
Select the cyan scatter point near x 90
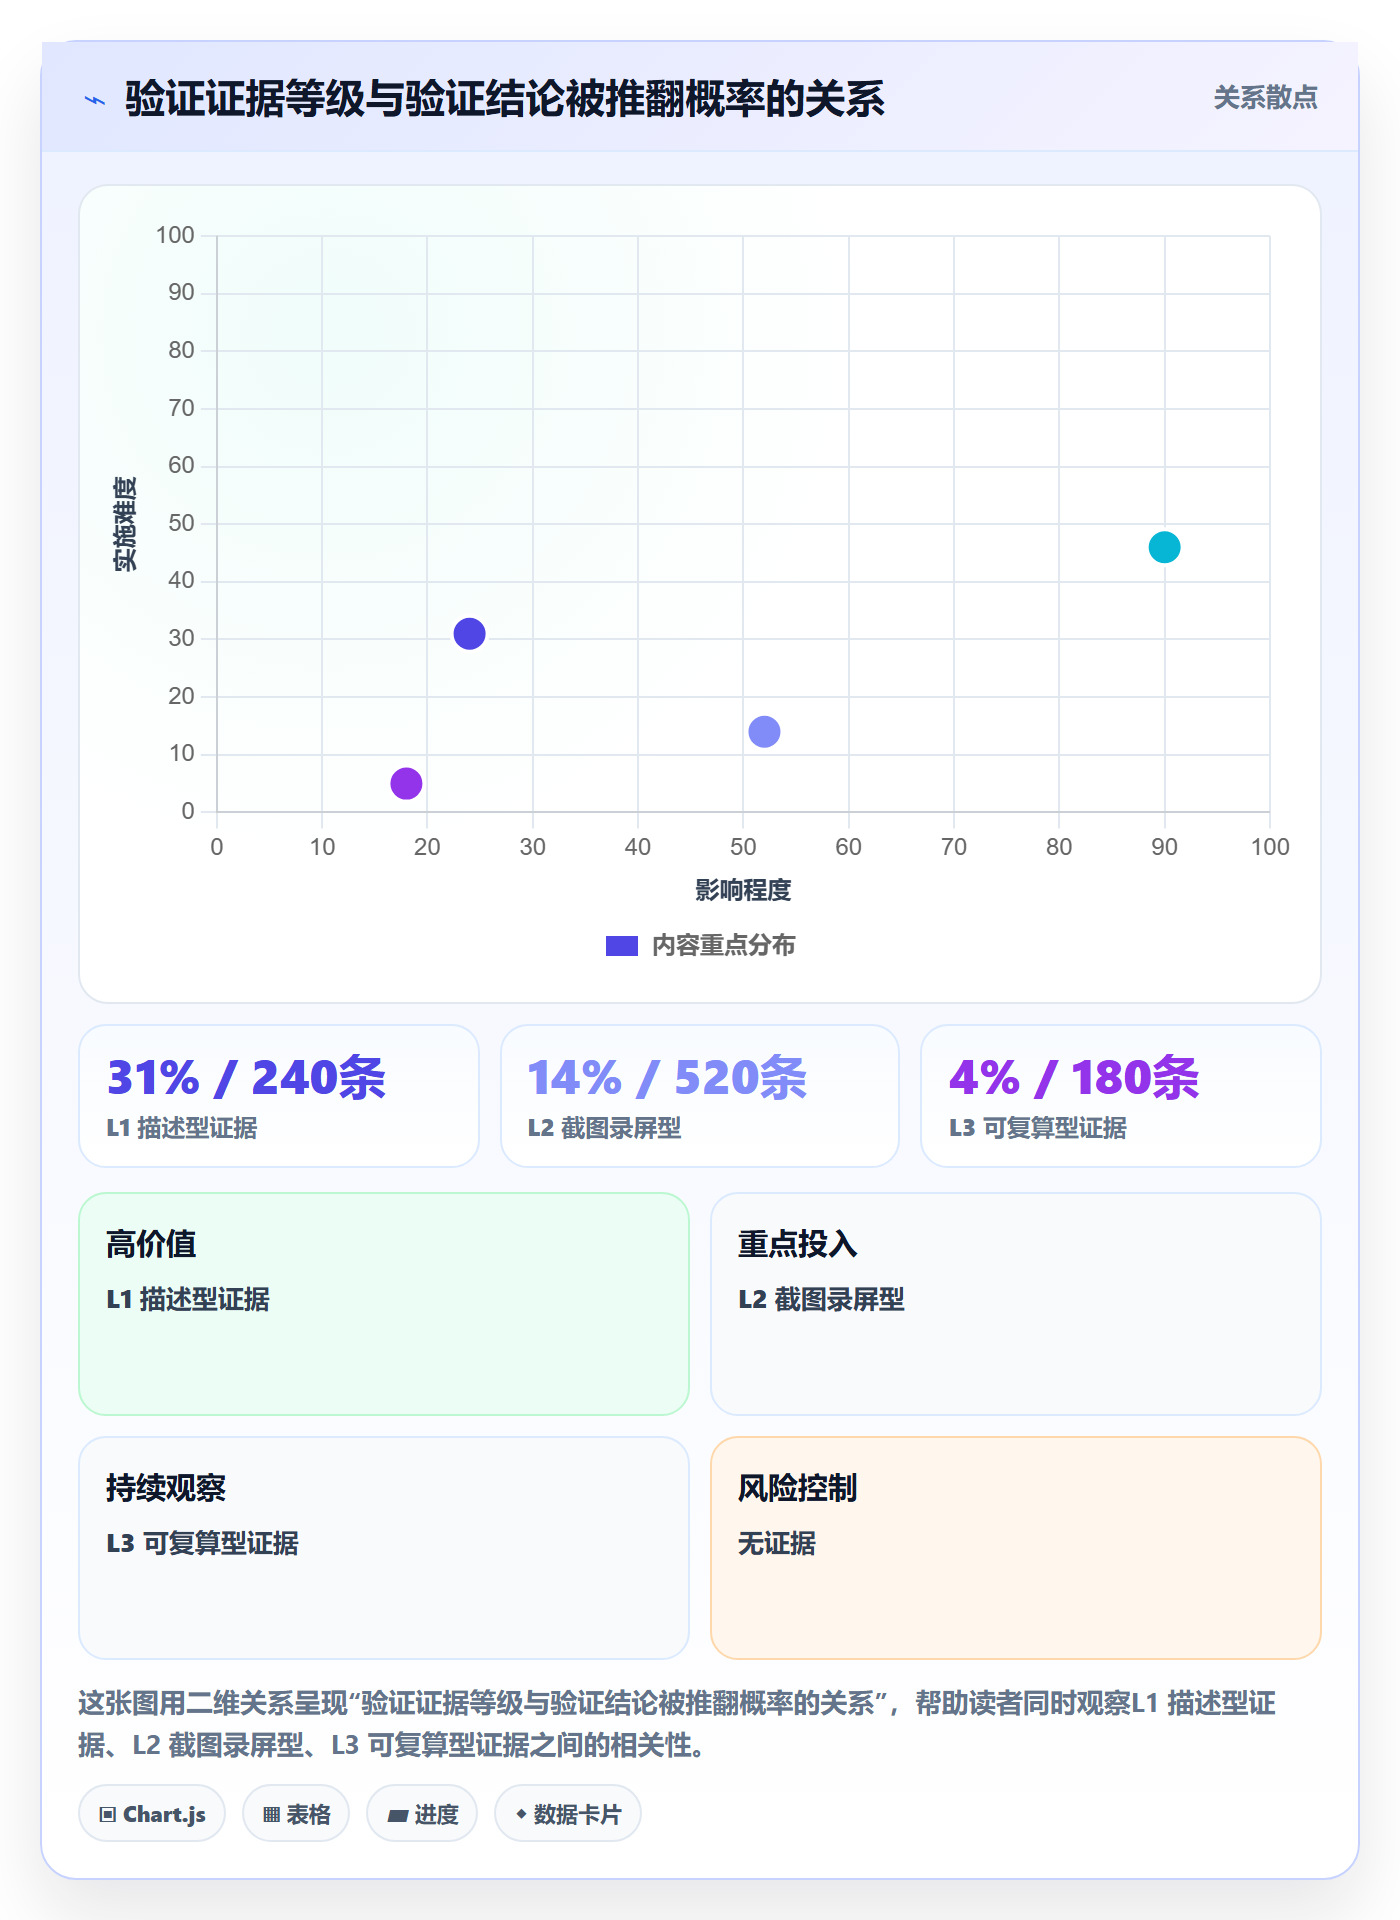[x=1164, y=547]
